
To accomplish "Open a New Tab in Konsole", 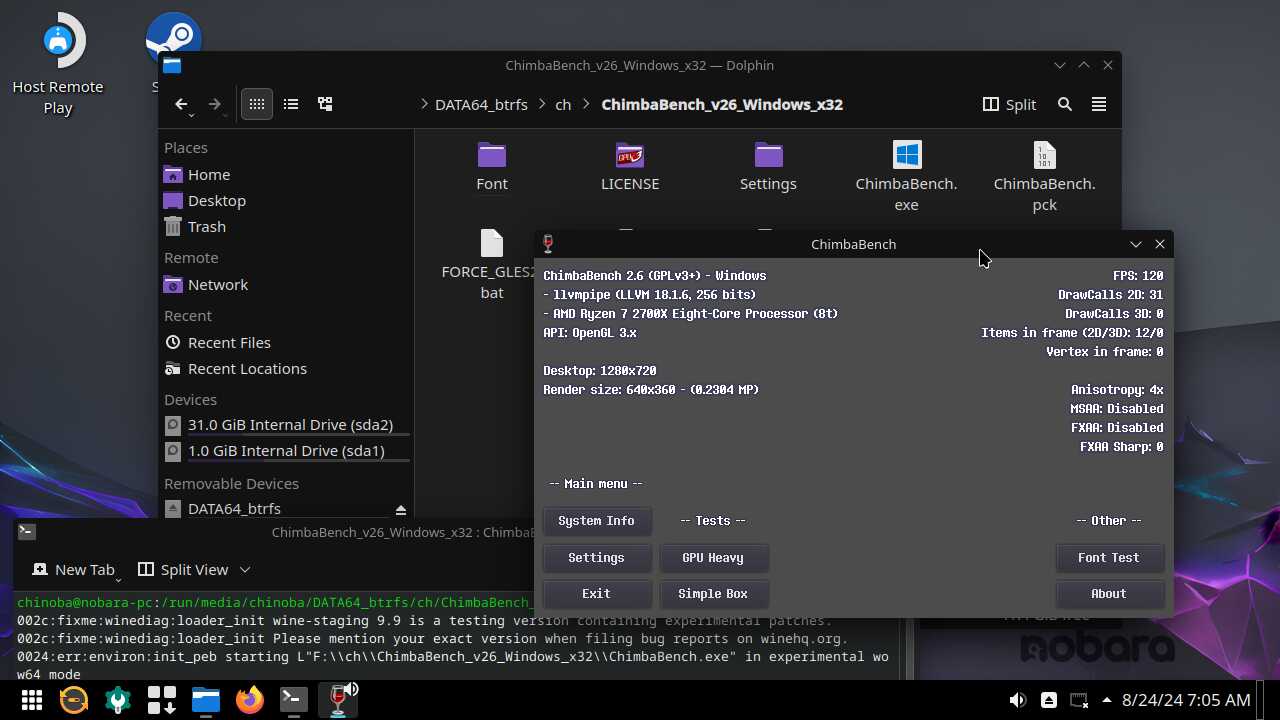I will pos(76,569).
